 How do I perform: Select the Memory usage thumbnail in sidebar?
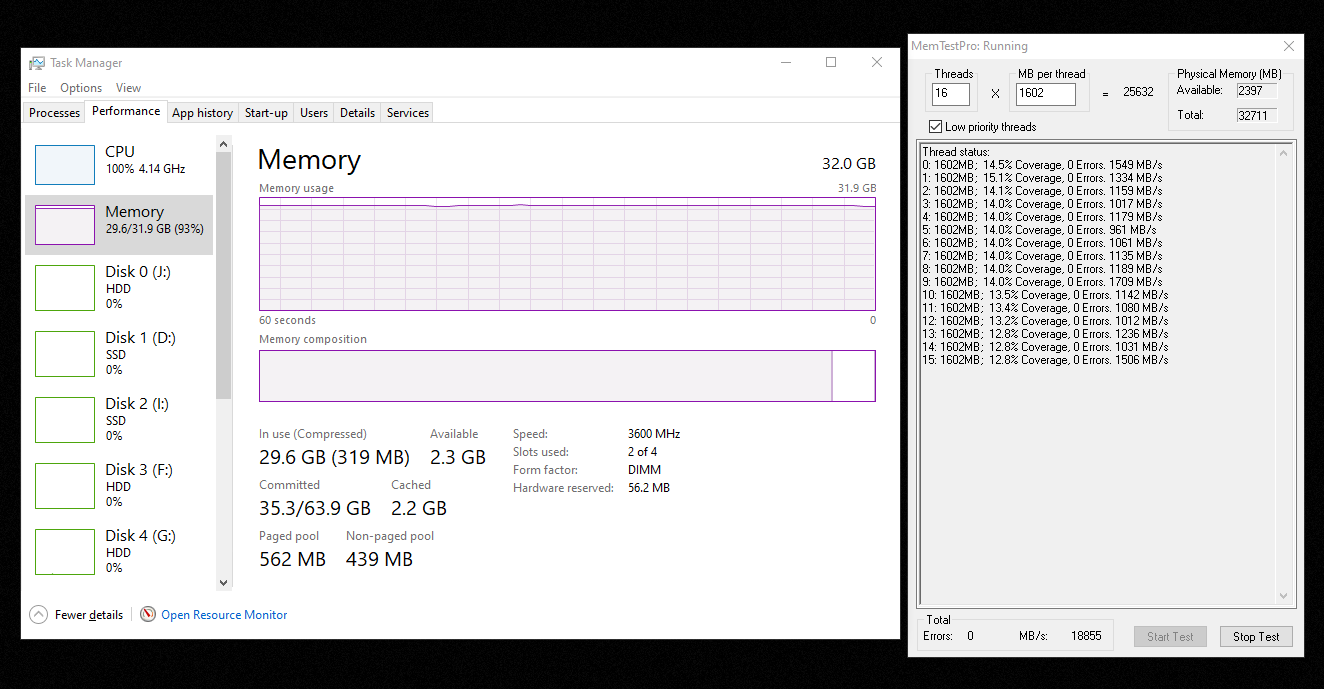pyautogui.click(x=65, y=225)
